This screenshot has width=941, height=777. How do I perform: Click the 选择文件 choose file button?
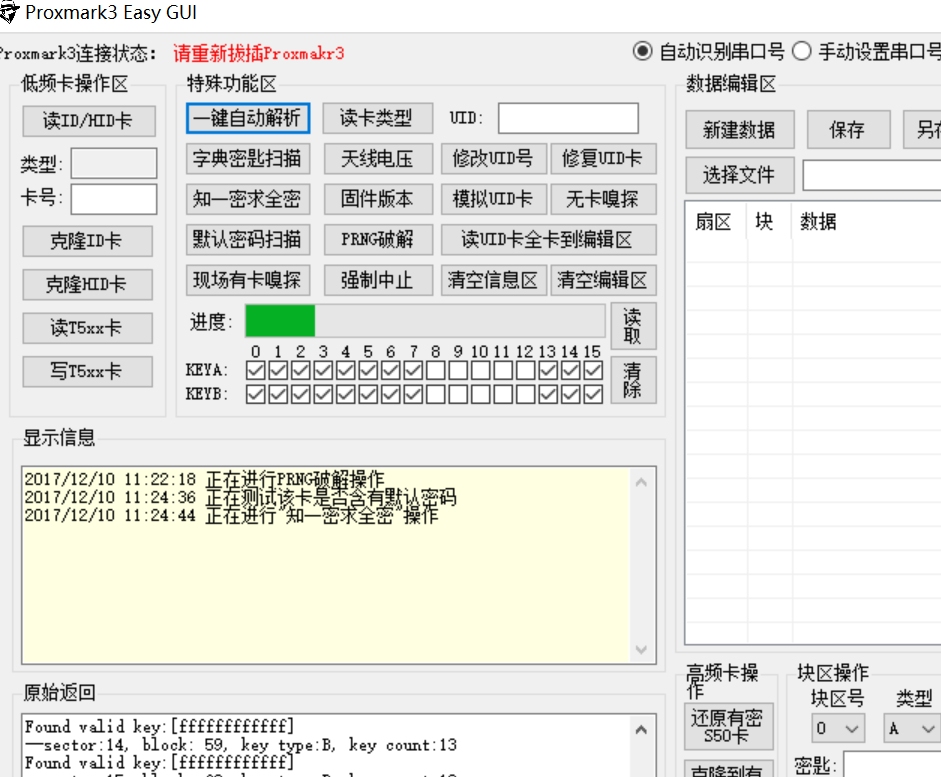740,175
